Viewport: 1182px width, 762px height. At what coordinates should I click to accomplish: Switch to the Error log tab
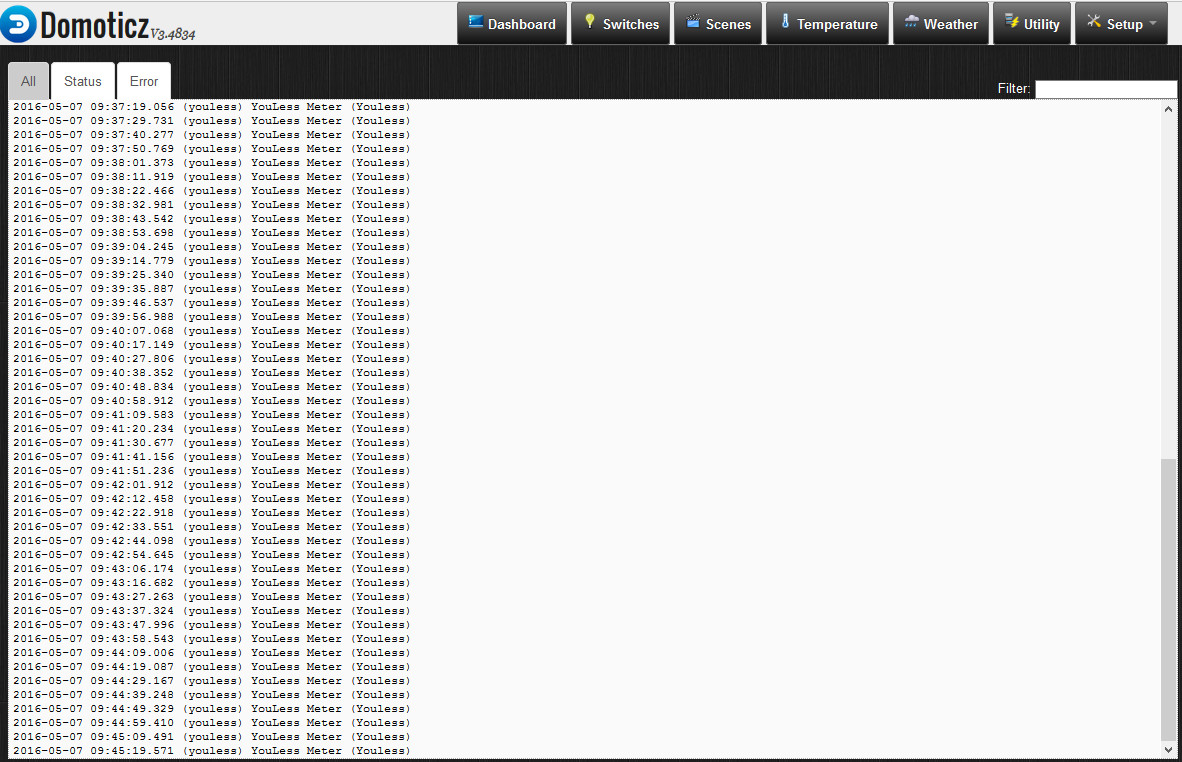coord(144,81)
